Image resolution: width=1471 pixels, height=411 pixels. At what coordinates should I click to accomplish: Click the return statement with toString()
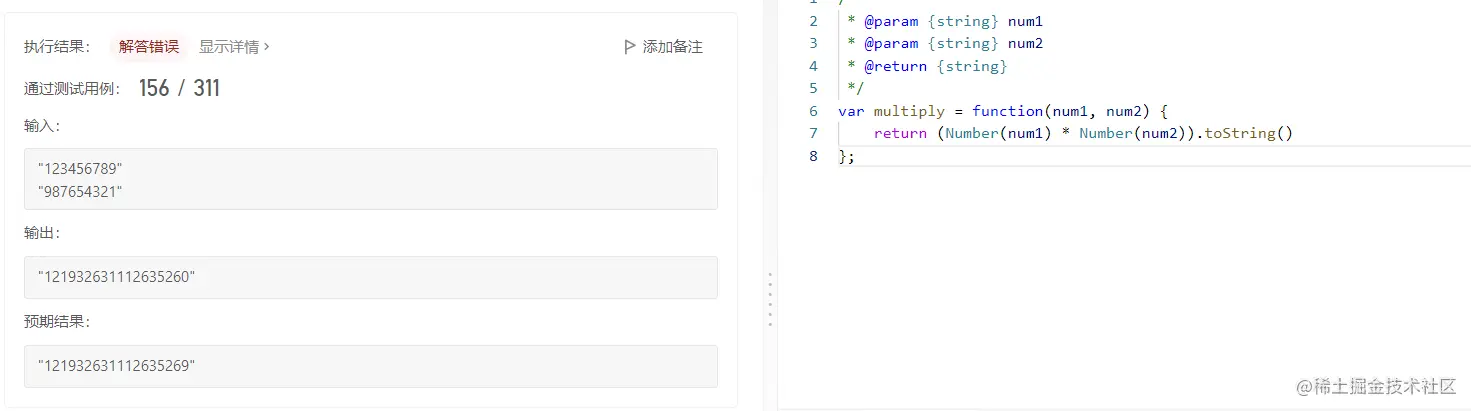click(x=1083, y=133)
